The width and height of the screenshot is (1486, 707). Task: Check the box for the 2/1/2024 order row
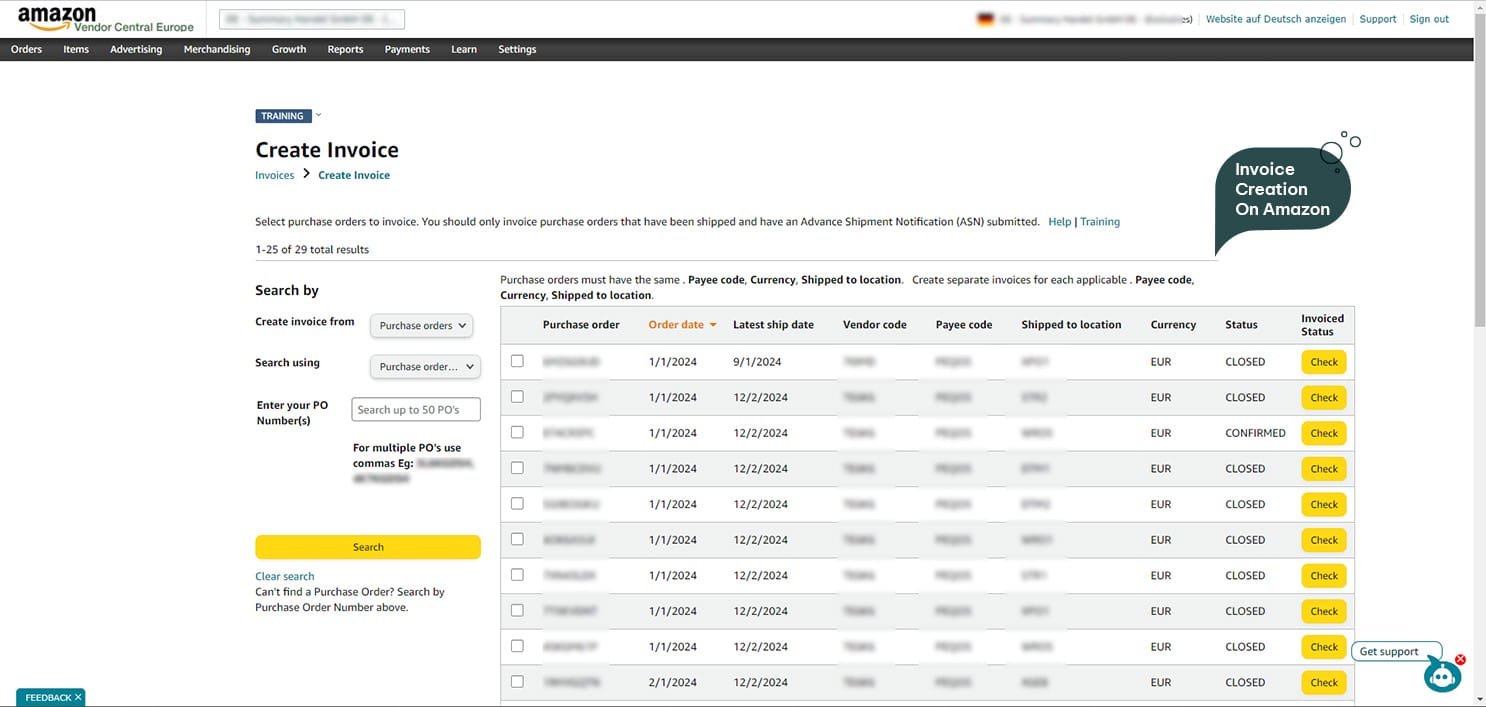point(517,682)
